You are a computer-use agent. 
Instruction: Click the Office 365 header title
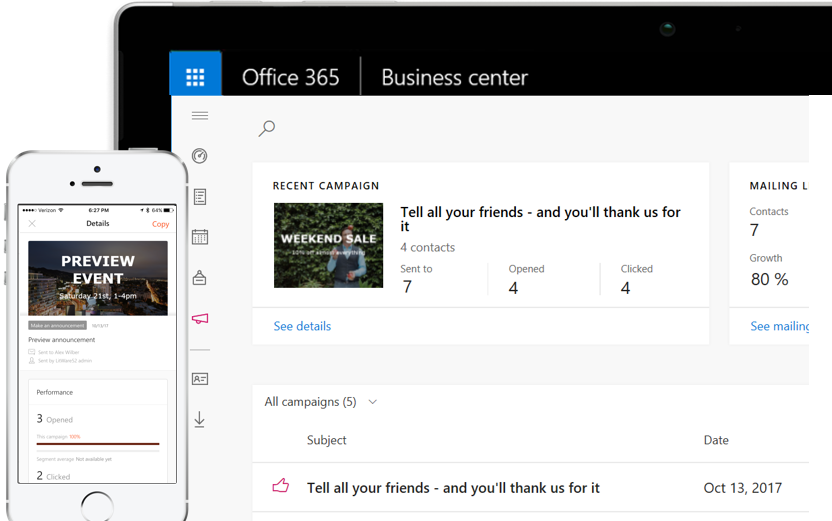pyautogui.click(x=290, y=77)
